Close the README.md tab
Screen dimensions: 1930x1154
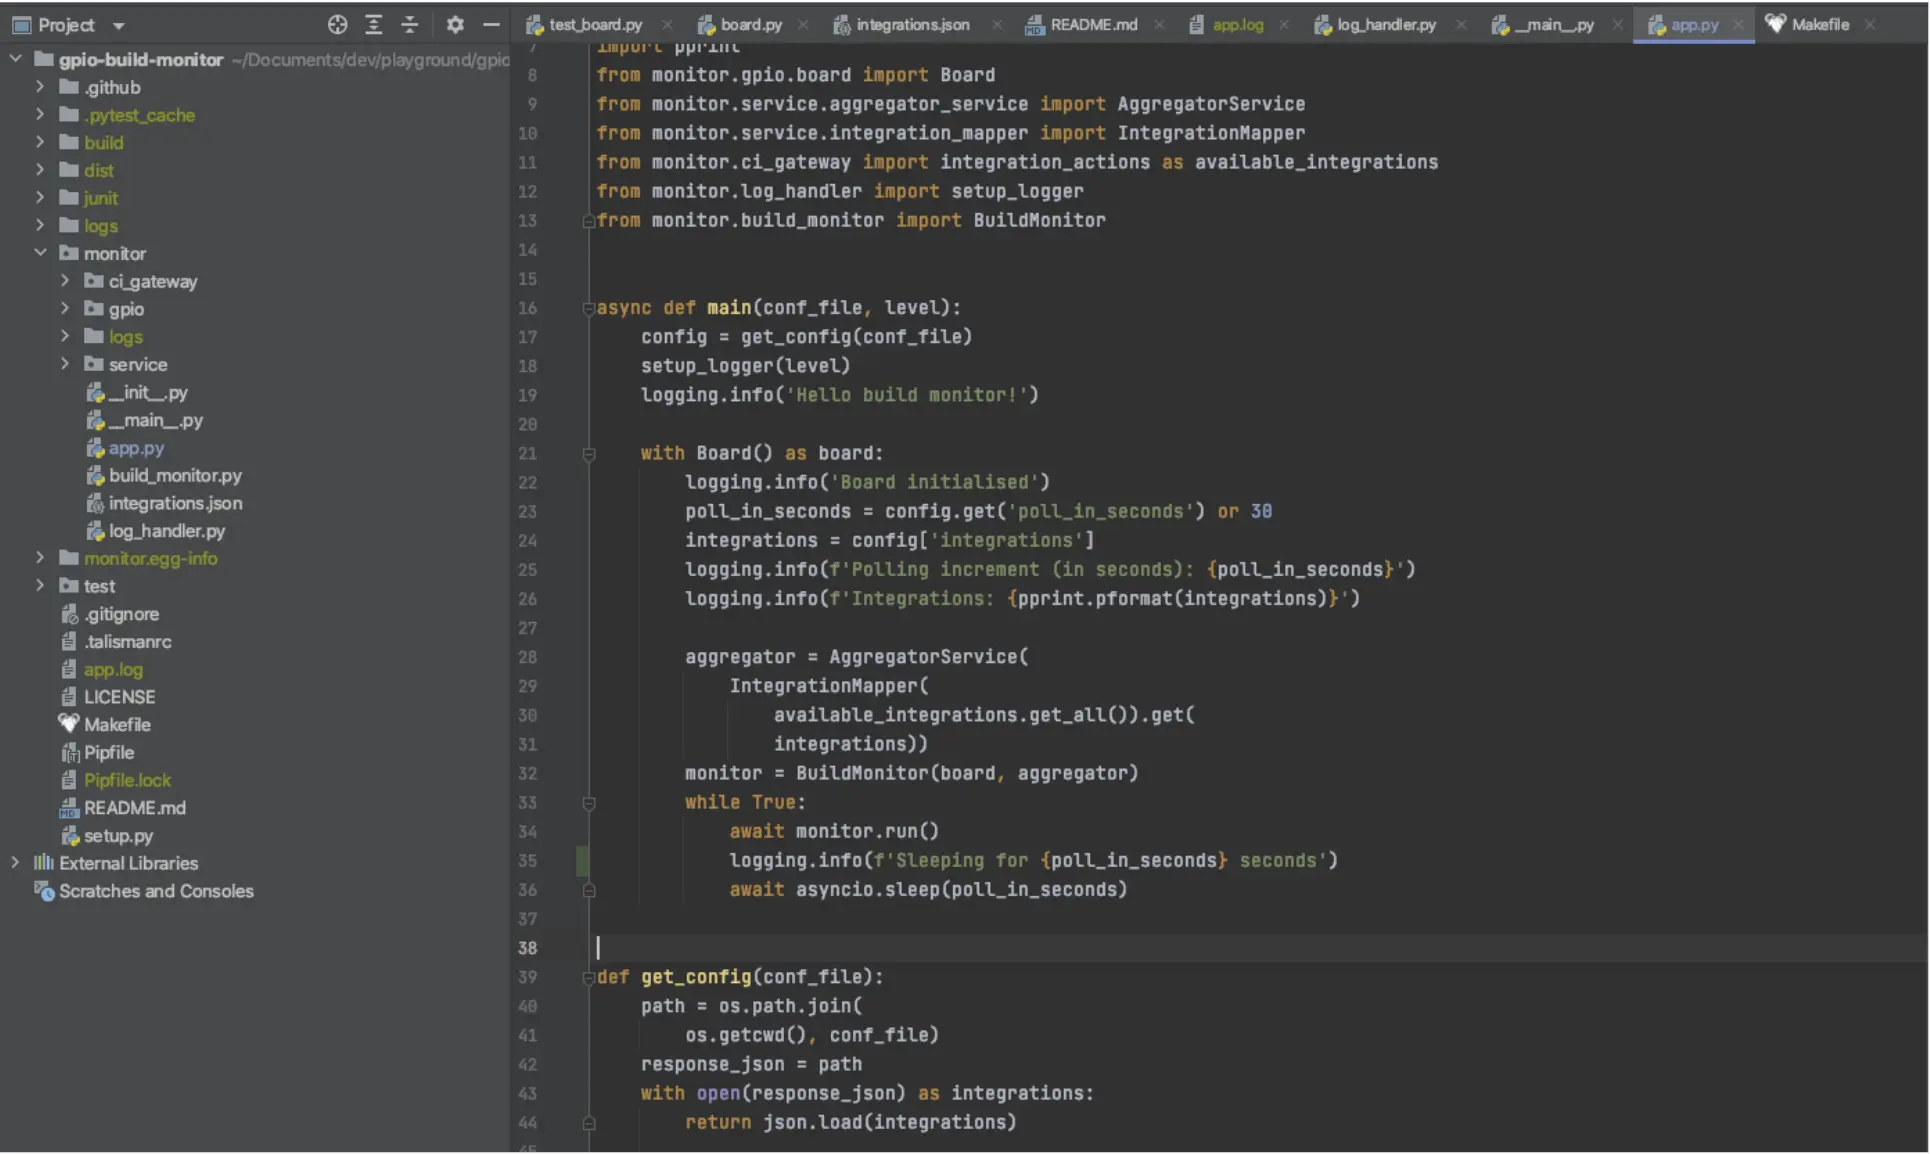tap(1159, 25)
